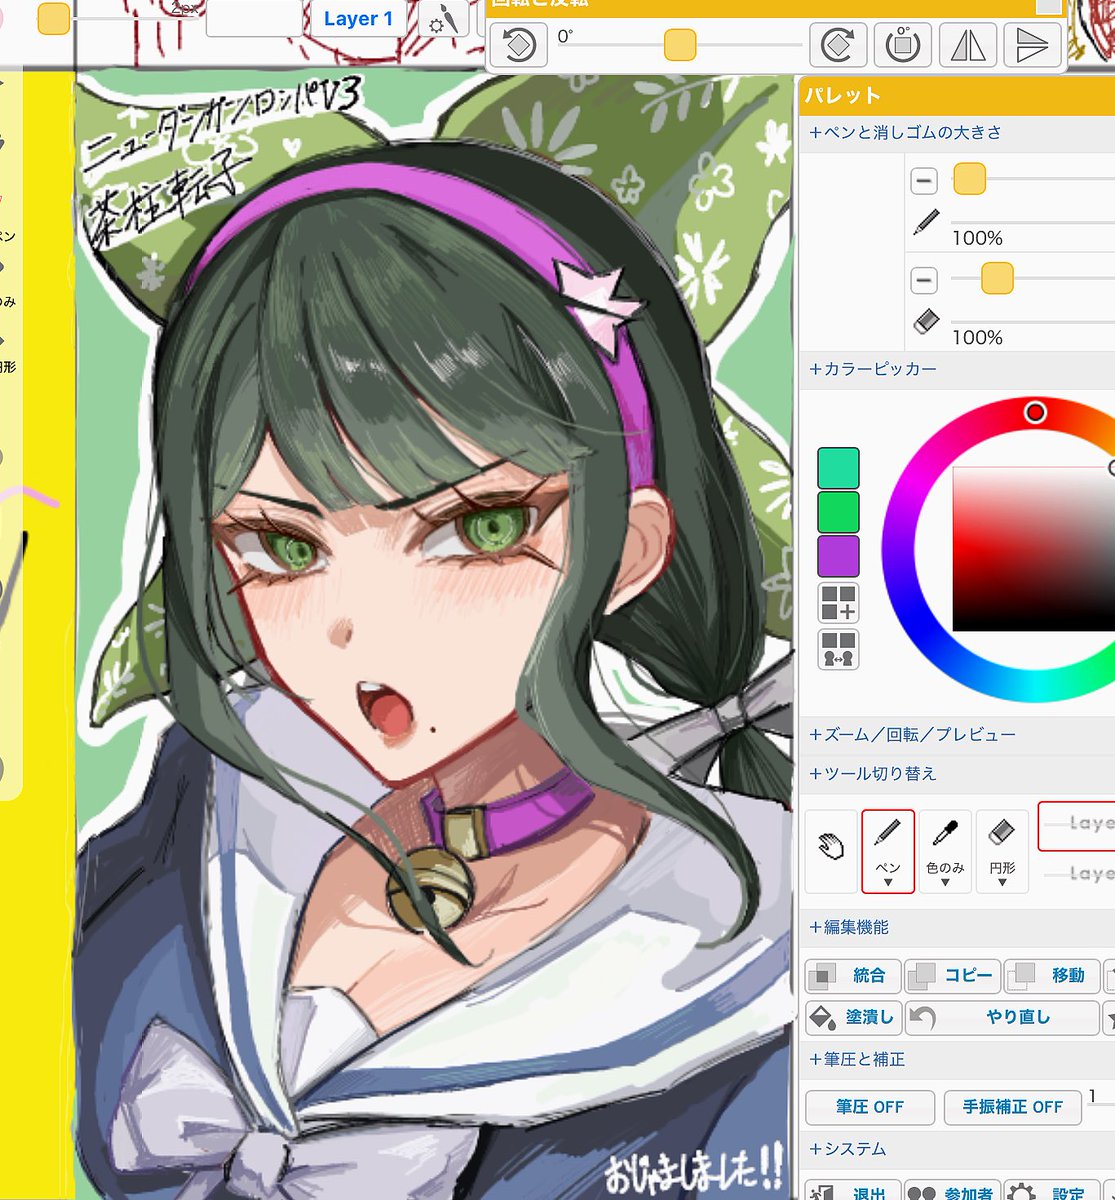Image resolution: width=1115 pixels, height=1200 pixels.
Task: Collapse the 筆圧と補正 section
Action: point(856,1059)
